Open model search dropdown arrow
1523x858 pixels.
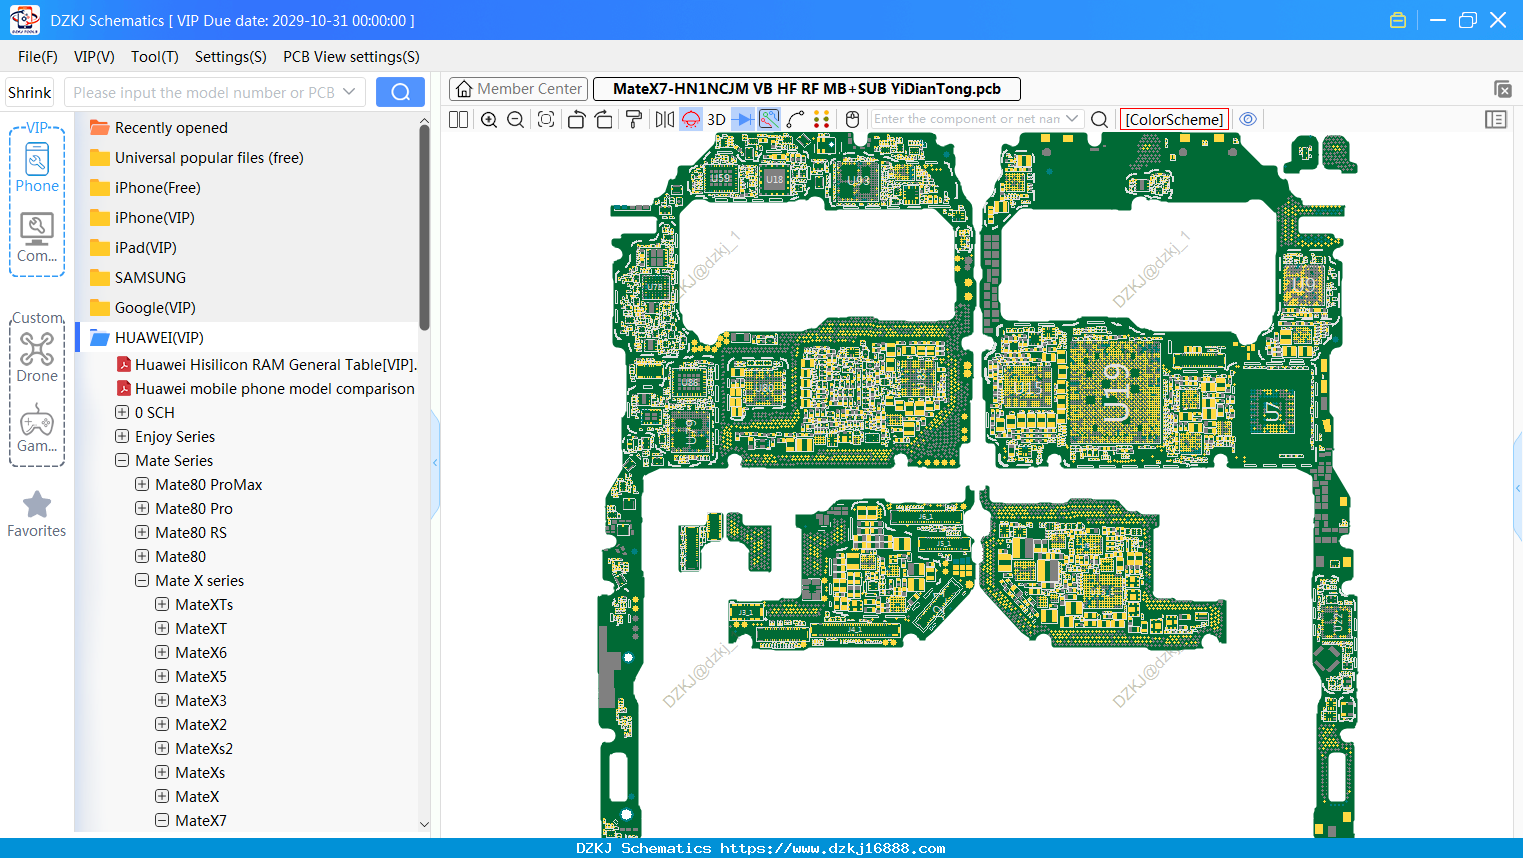pyautogui.click(x=349, y=92)
